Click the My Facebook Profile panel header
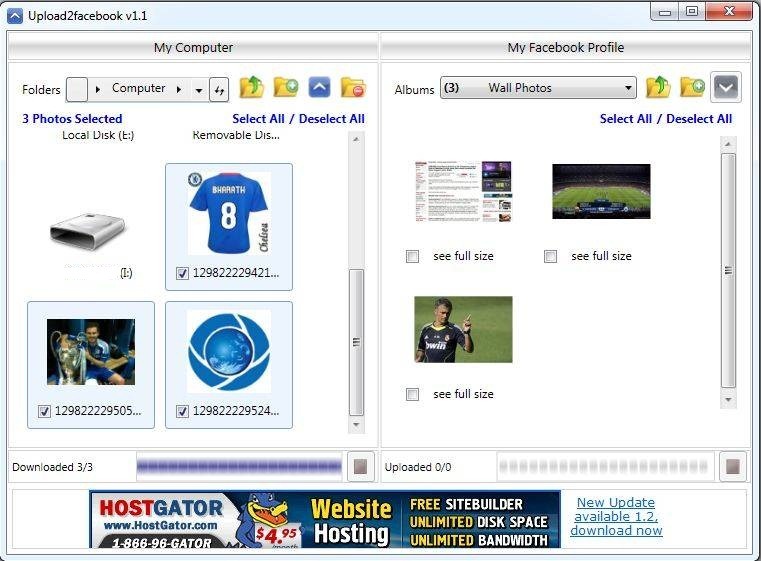 coord(566,48)
